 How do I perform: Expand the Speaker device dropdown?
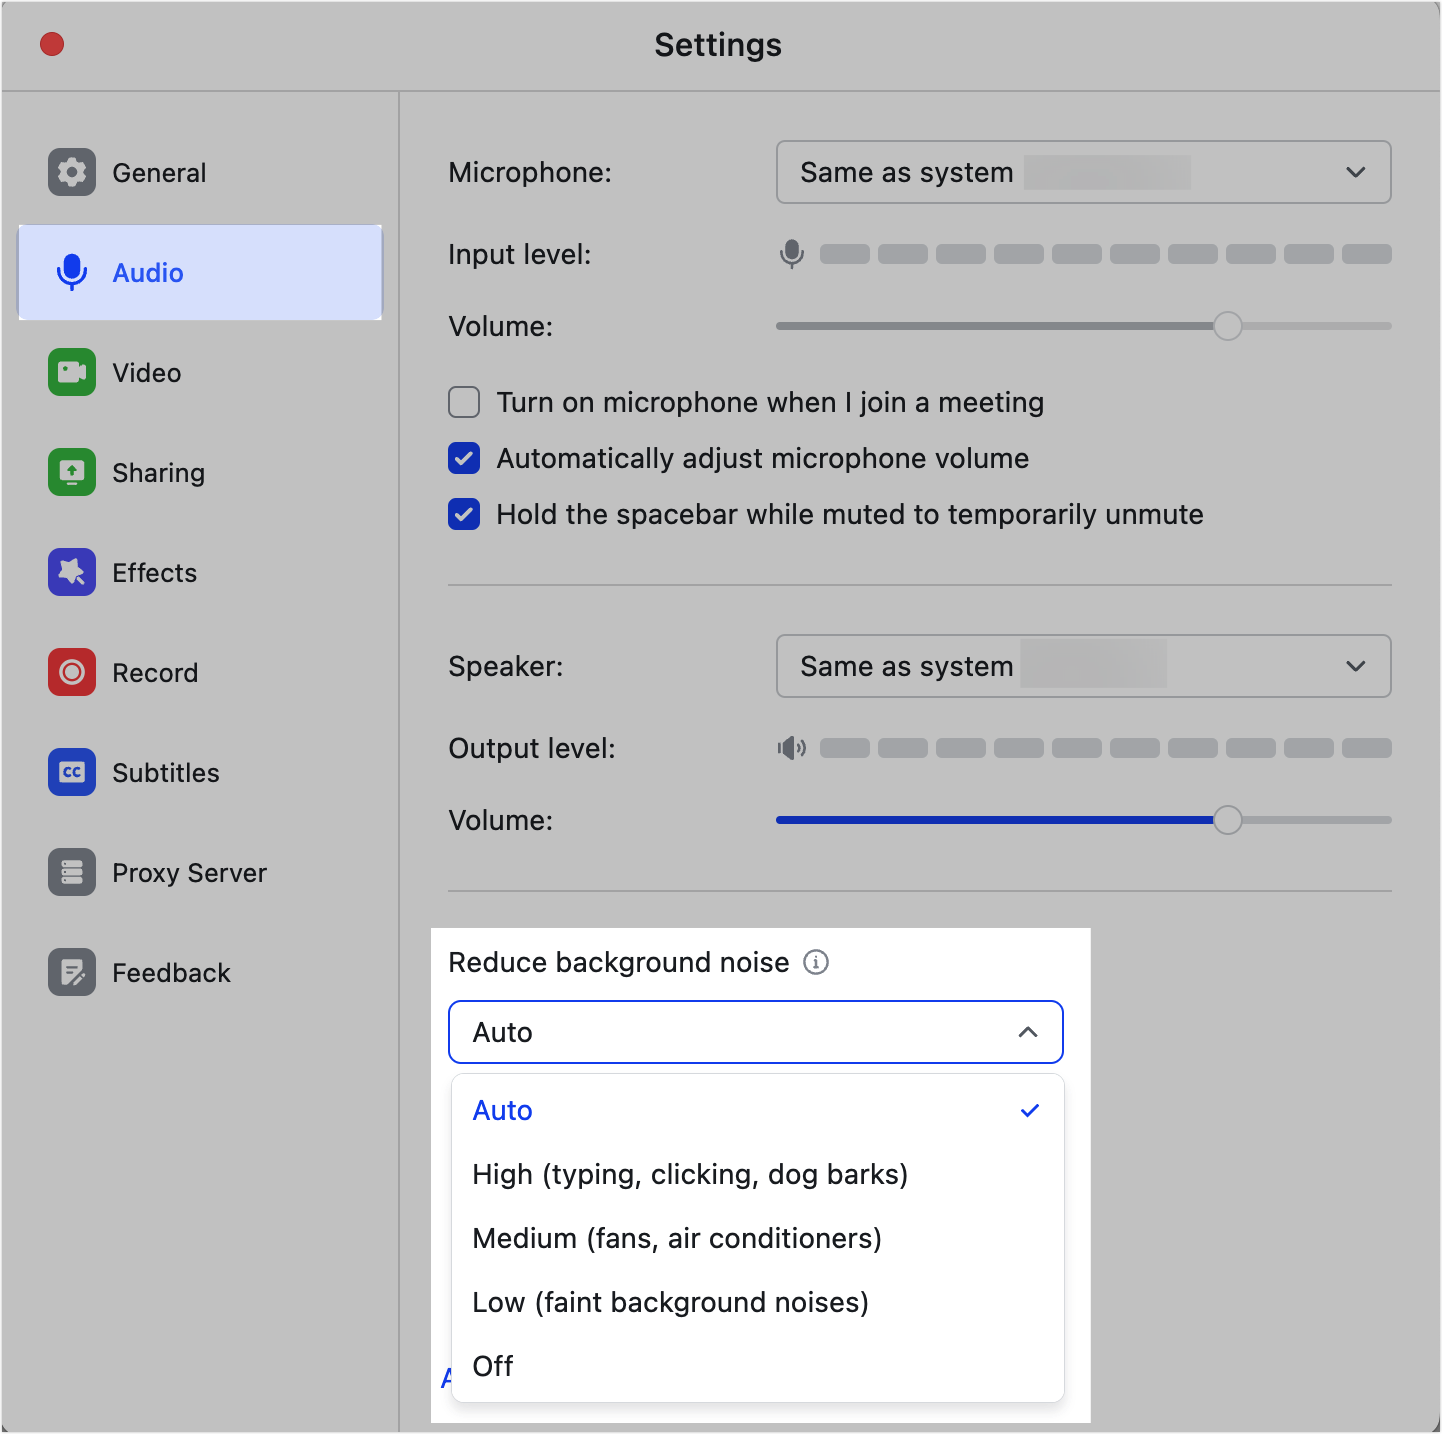click(1083, 667)
